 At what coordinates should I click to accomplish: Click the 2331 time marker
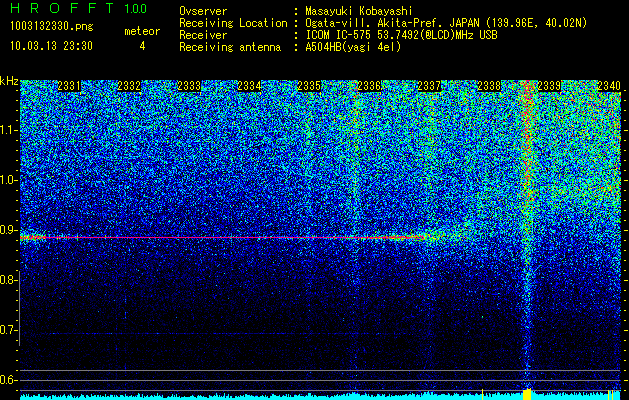pyautogui.click(x=69, y=86)
